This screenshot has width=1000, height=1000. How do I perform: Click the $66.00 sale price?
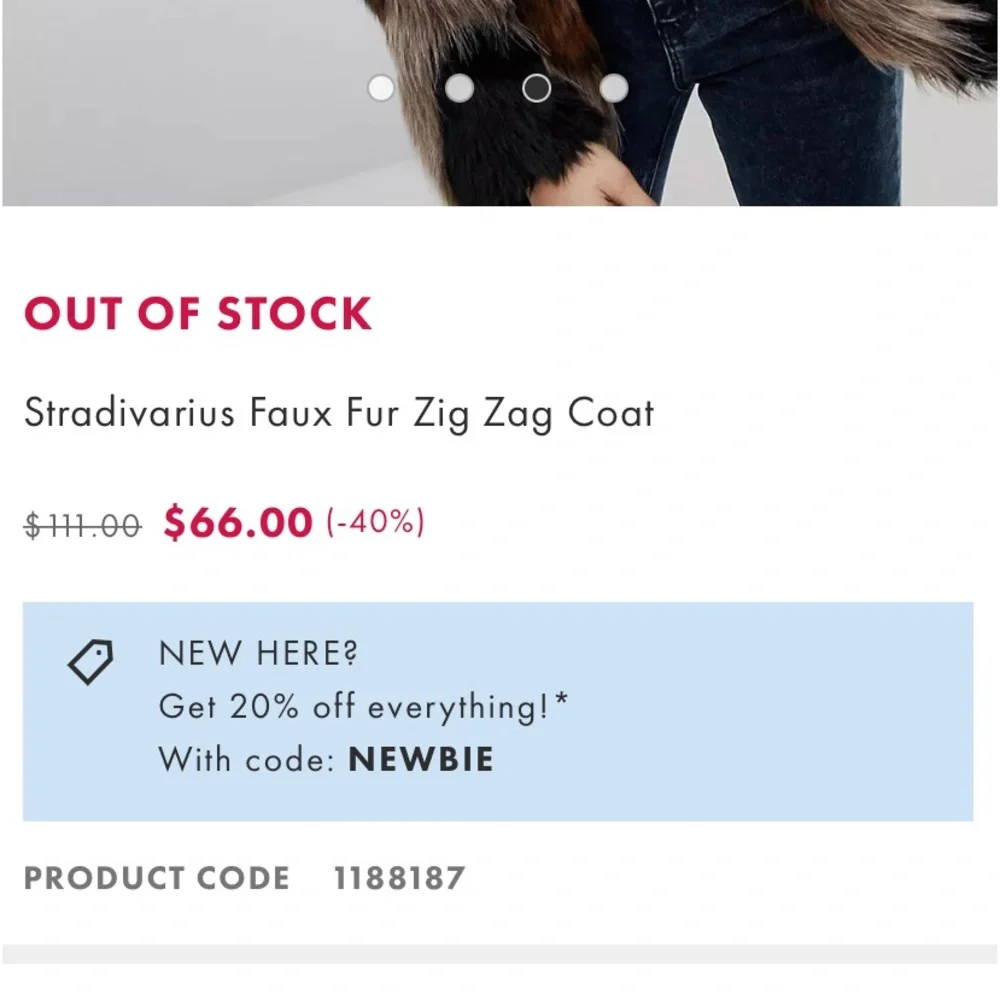click(x=238, y=522)
